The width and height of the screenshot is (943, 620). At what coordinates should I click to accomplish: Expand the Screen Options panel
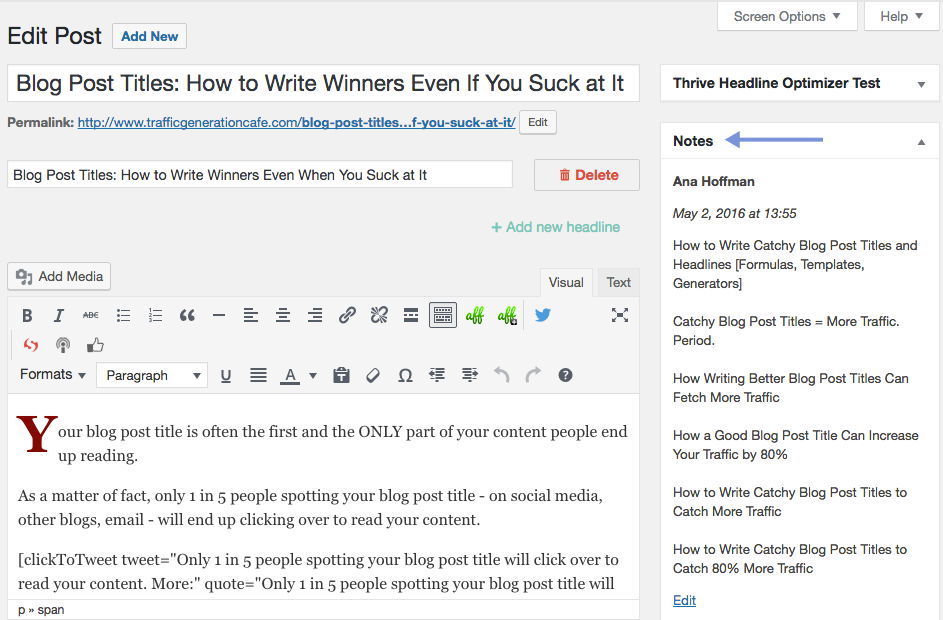[787, 16]
